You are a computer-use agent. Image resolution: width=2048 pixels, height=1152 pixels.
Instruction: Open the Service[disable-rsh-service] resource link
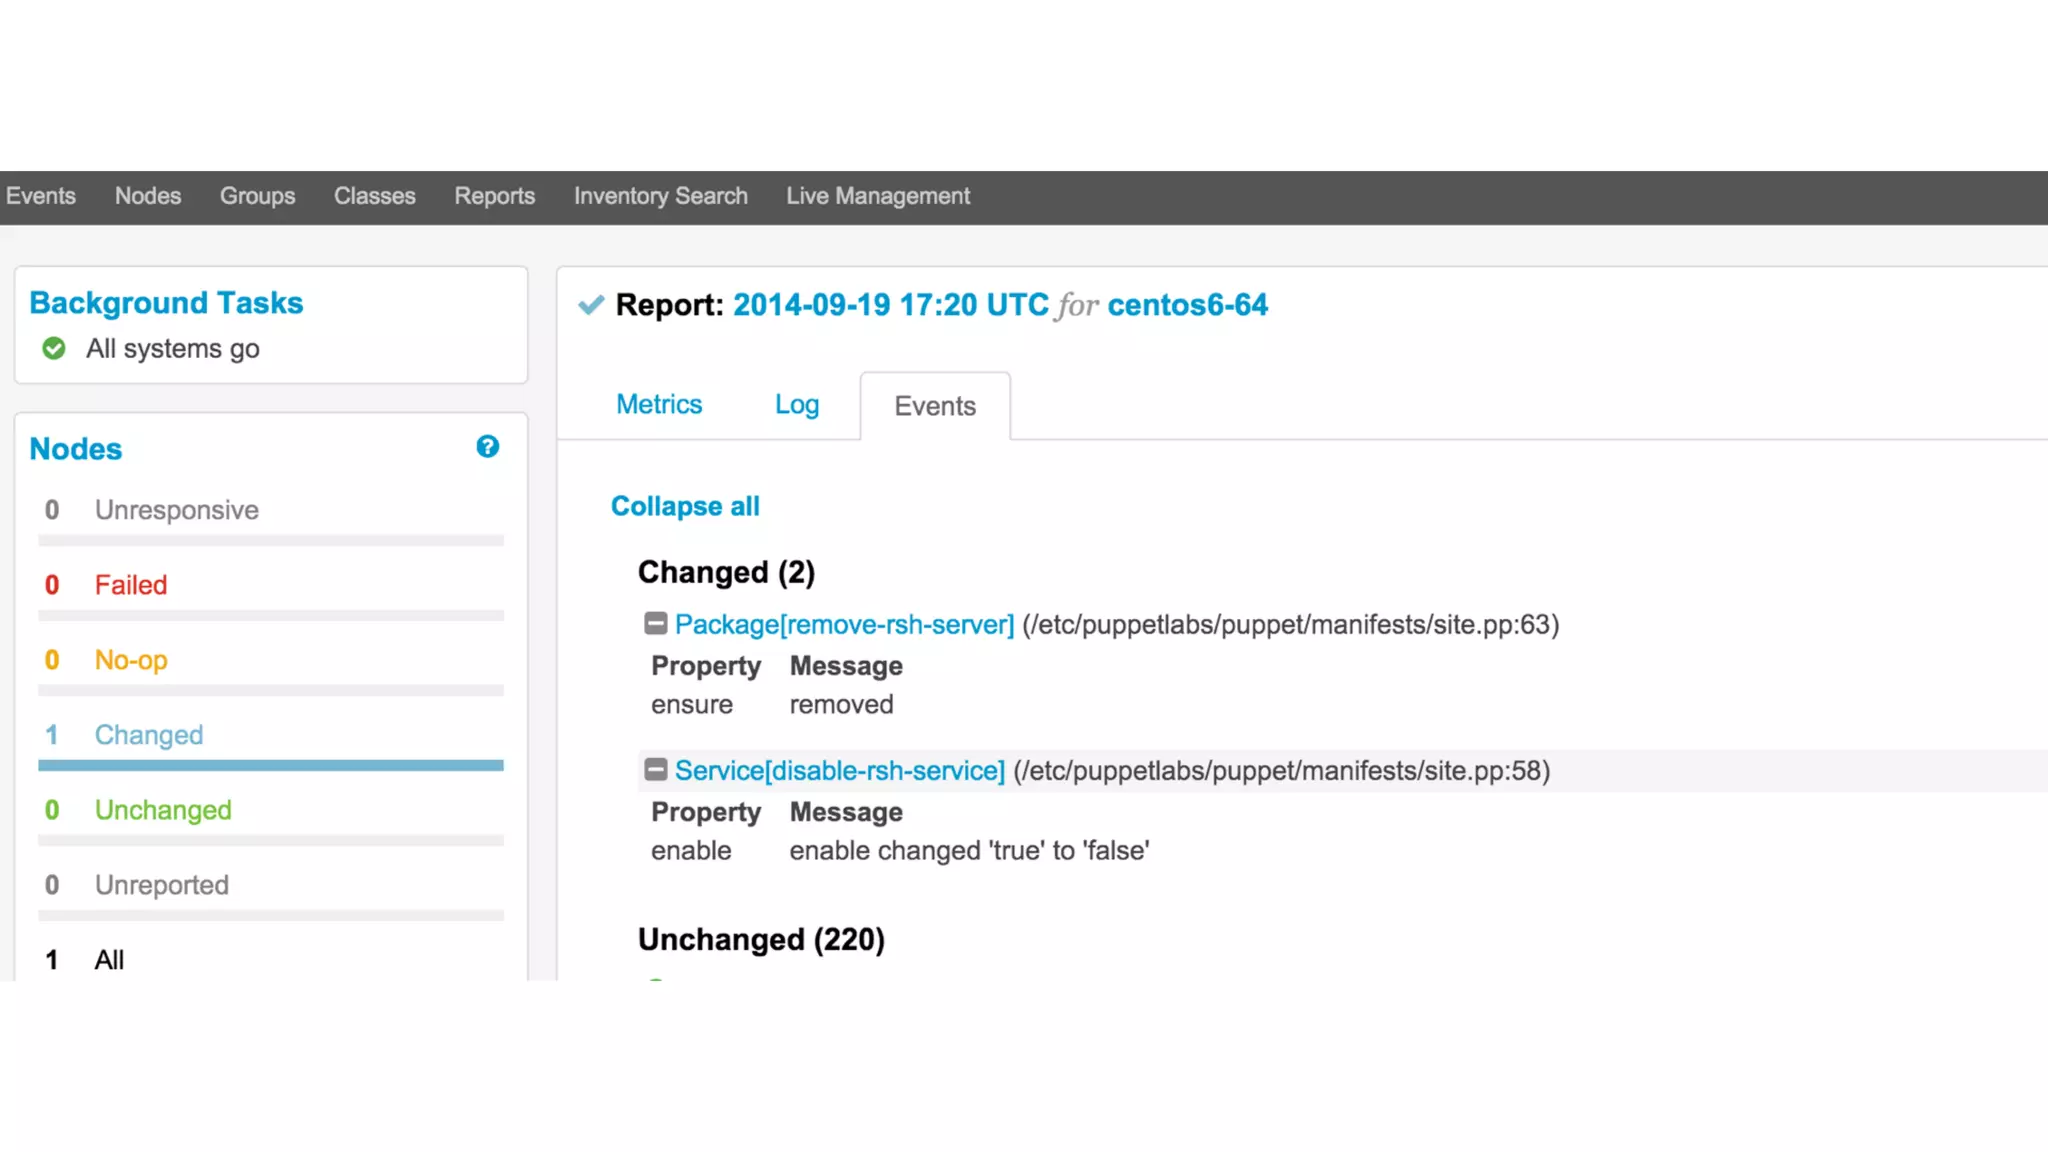pyautogui.click(x=839, y=770)
